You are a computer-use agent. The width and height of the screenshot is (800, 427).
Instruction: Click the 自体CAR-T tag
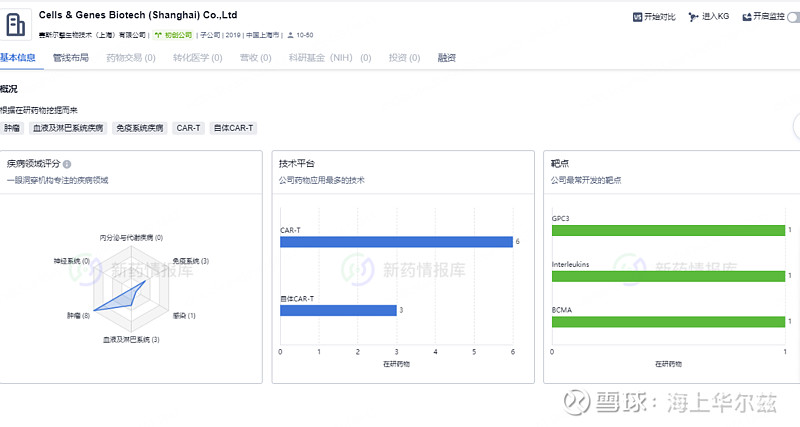click(x=233, y=128)
